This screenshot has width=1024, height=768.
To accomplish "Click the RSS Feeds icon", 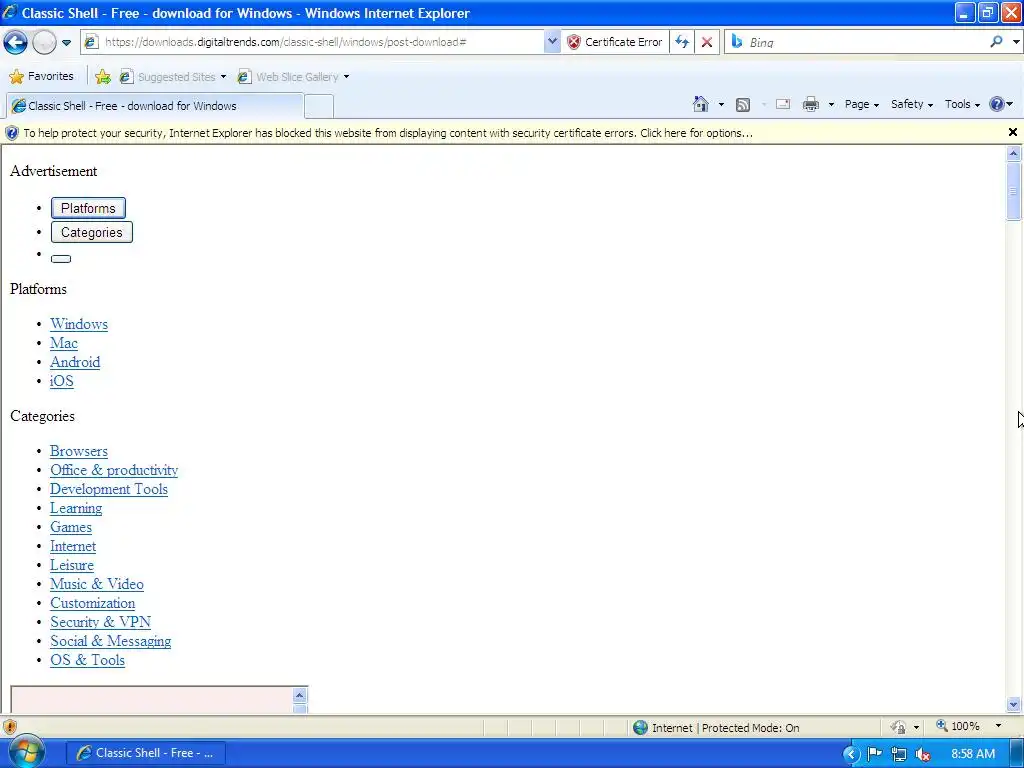I will click(x=743, y=104).
